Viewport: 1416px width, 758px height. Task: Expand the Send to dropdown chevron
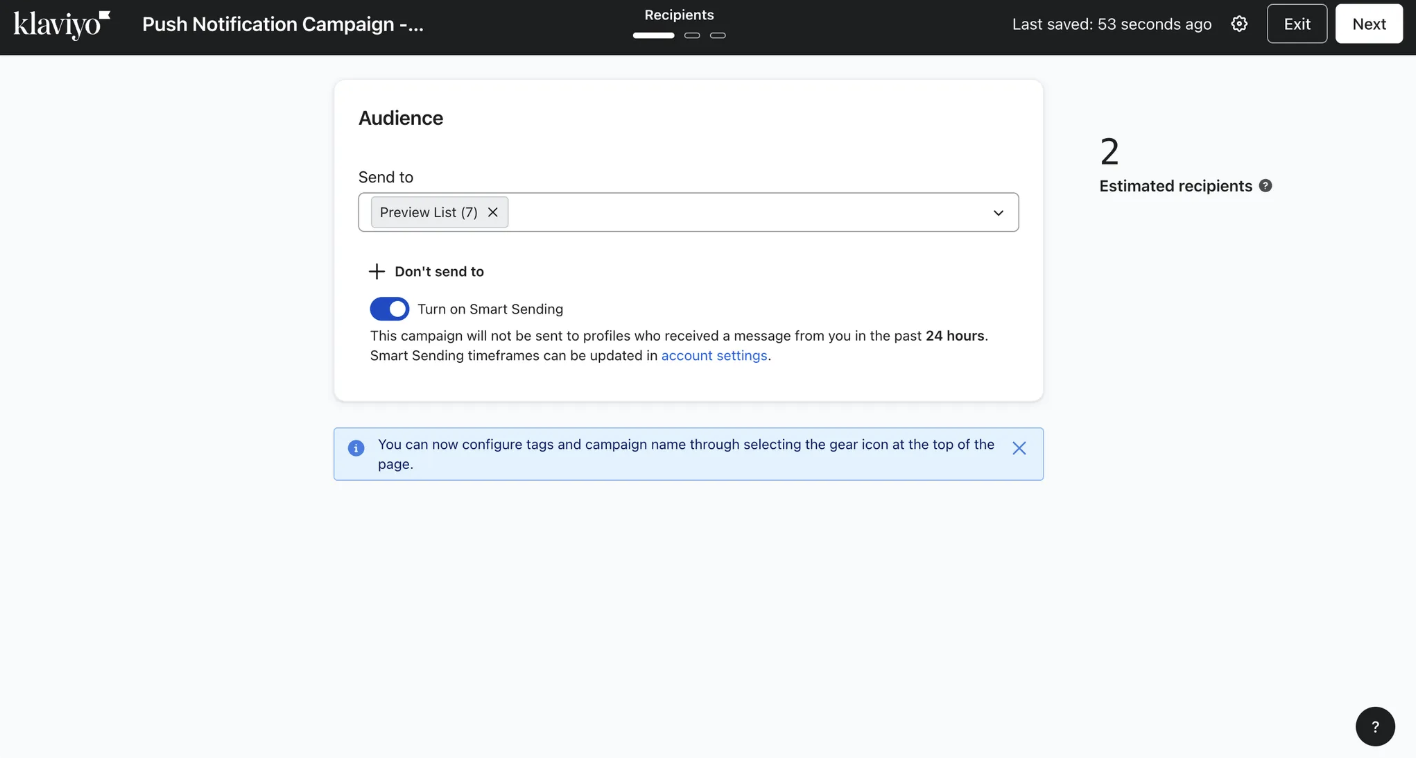[x=998, y=213]
